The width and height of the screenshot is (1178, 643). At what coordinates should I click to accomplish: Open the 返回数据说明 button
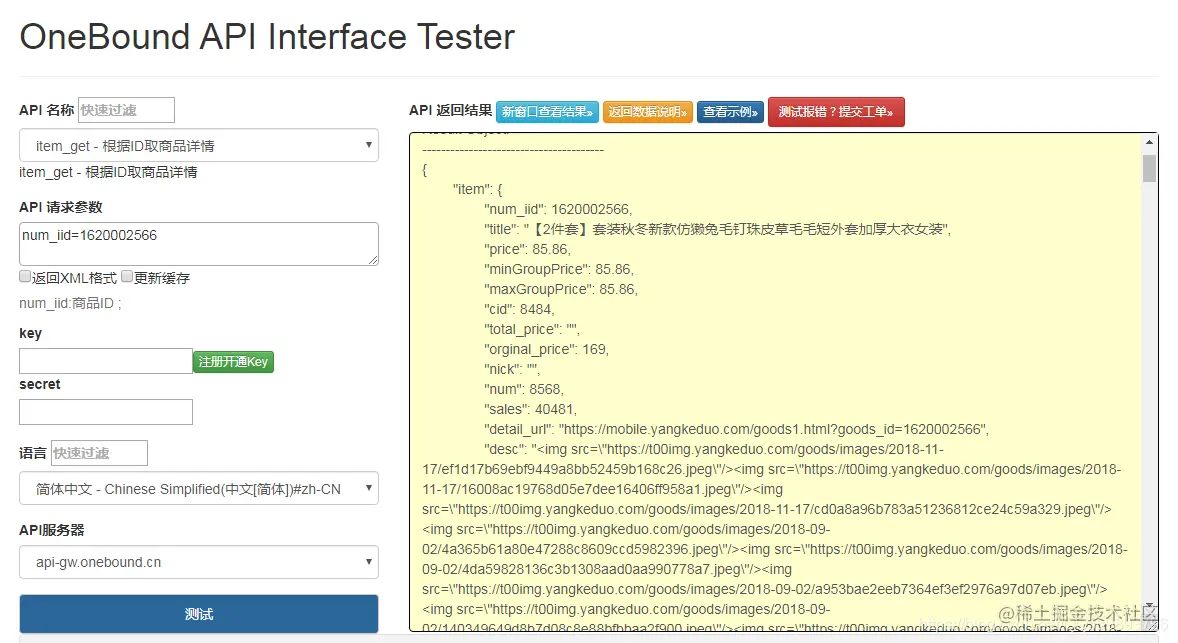(x=647, y=112)
